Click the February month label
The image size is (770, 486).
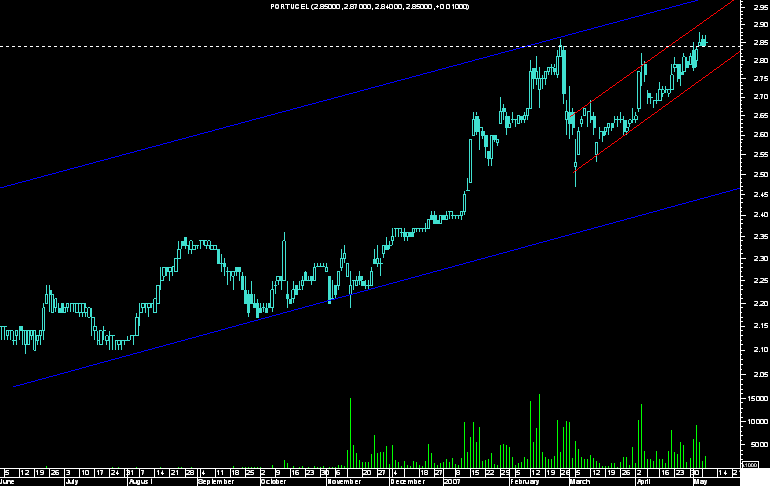coord(524,482)
